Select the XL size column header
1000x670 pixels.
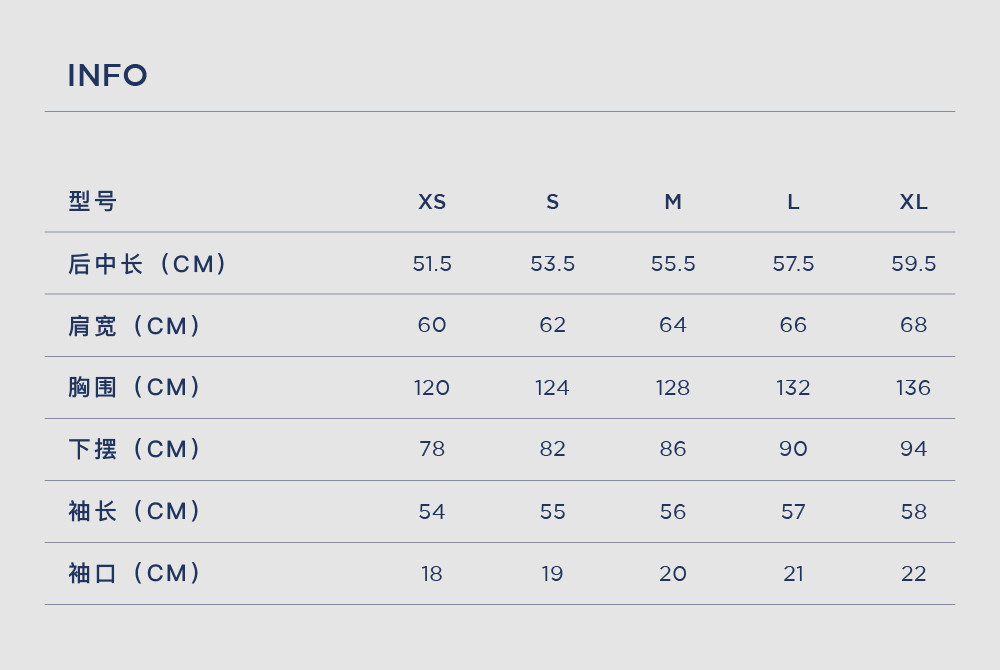pyautogui.click(x=913, y=201)
